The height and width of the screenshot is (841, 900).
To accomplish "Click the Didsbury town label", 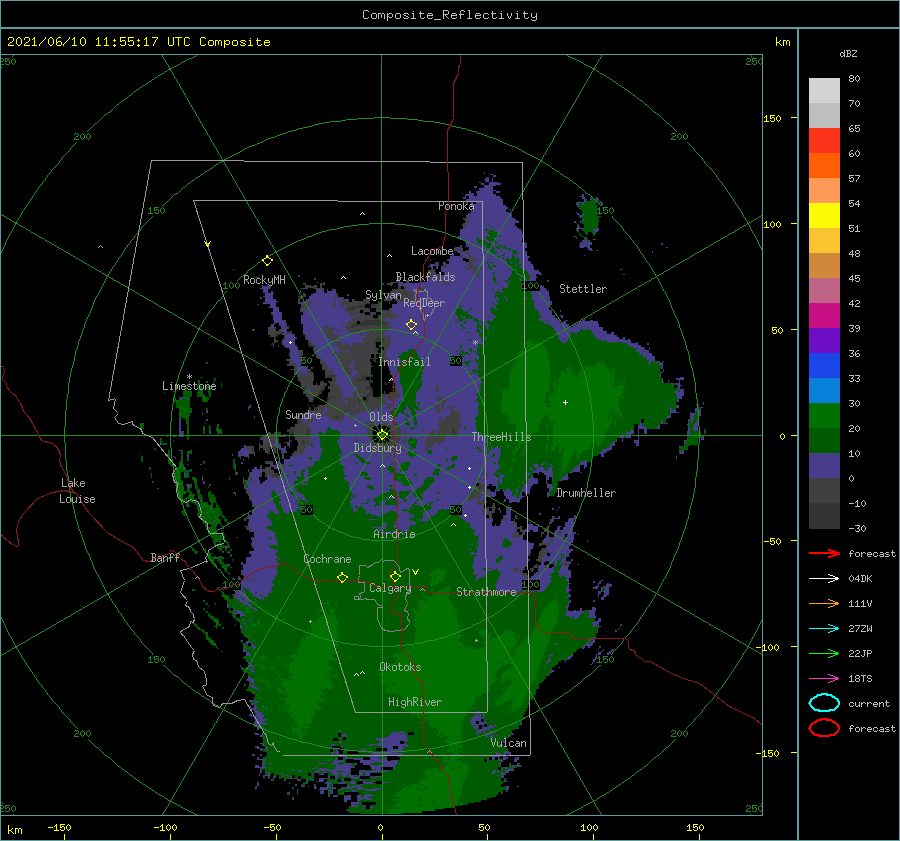I will point(377,448).
